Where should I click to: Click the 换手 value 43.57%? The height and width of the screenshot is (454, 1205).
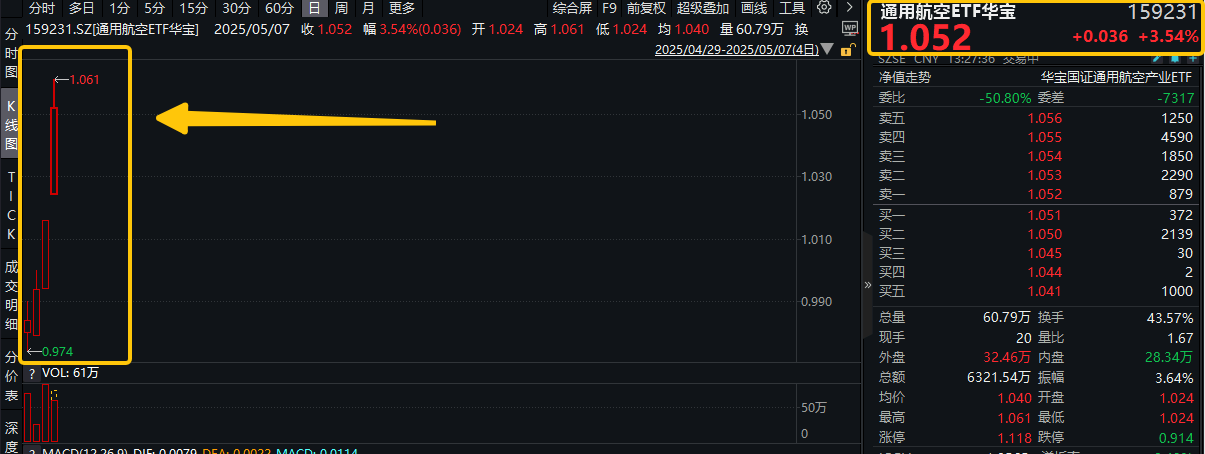1168,318
